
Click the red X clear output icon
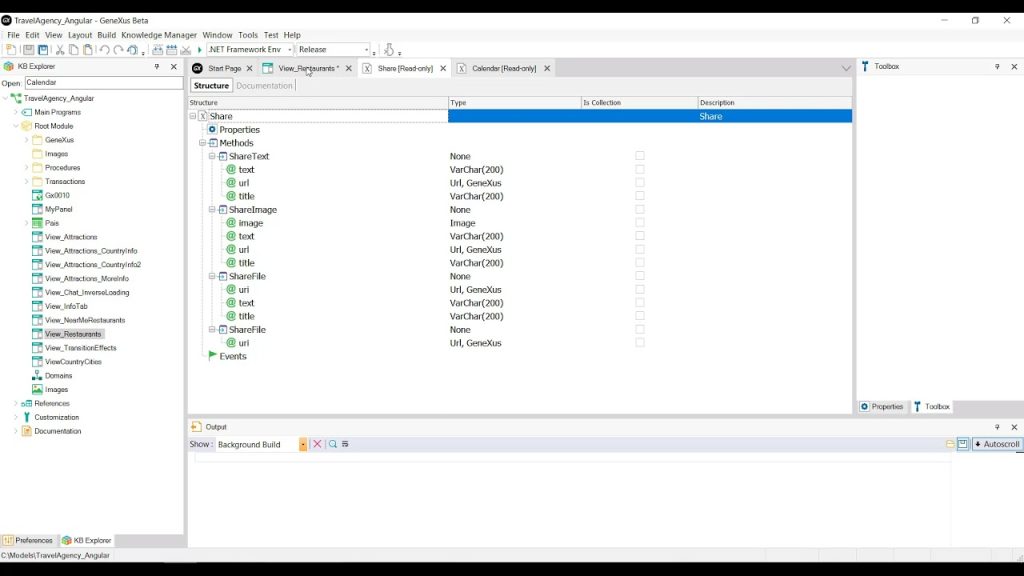[x=318, y=444]
